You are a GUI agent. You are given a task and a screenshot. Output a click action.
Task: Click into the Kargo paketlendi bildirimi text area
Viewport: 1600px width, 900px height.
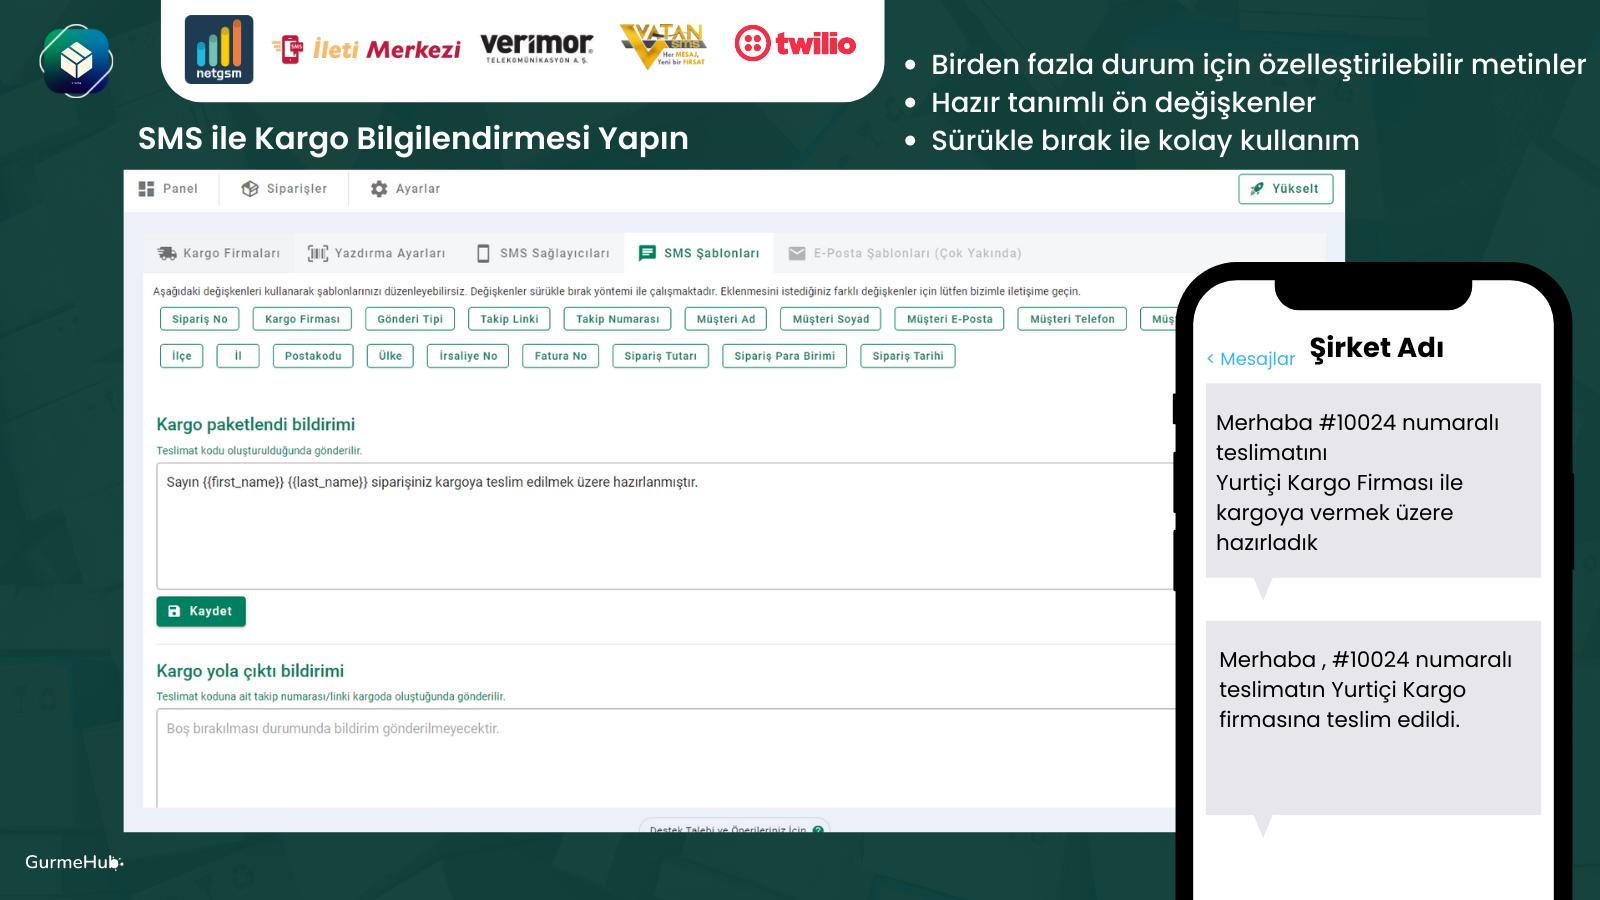click(666, 526)
